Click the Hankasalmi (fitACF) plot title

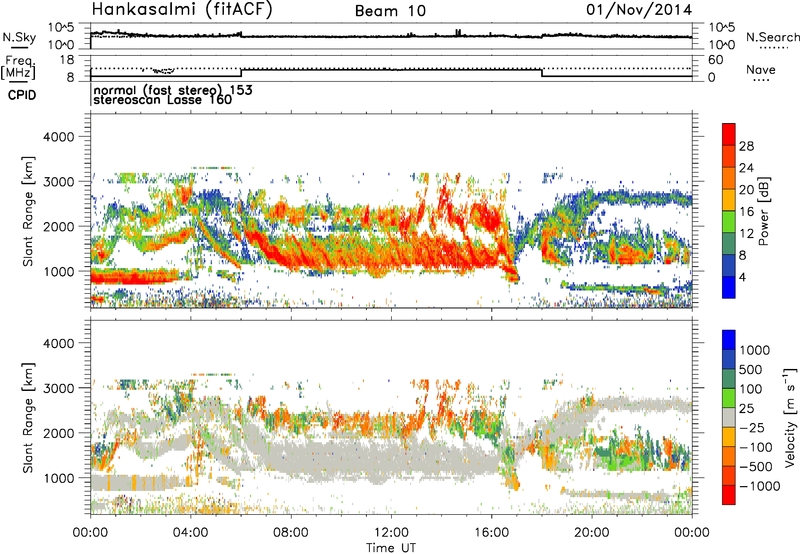click(182, 9)
